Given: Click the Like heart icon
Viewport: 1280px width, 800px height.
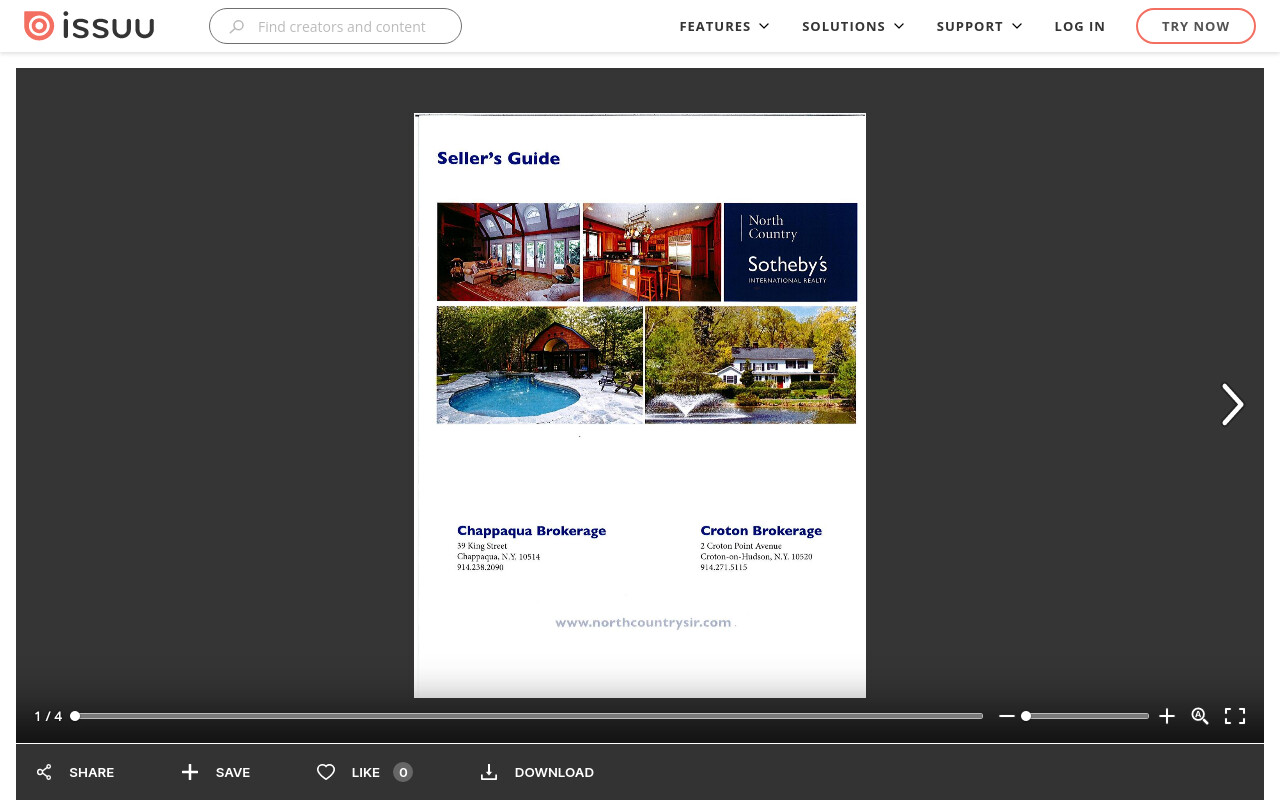Looking at the screenshot, I should tap(326, 772).
